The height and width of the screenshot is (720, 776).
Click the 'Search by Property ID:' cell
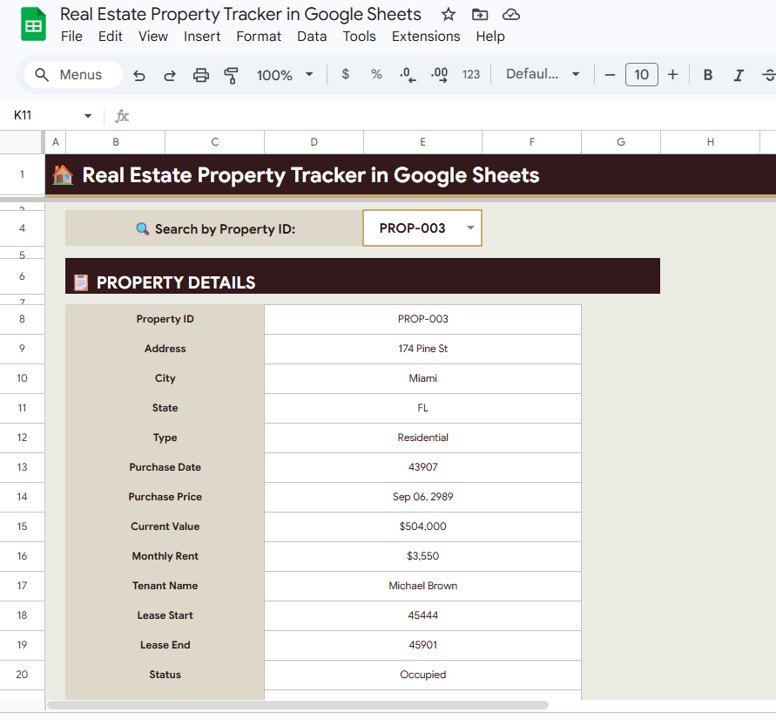click(x=214, y=228)
